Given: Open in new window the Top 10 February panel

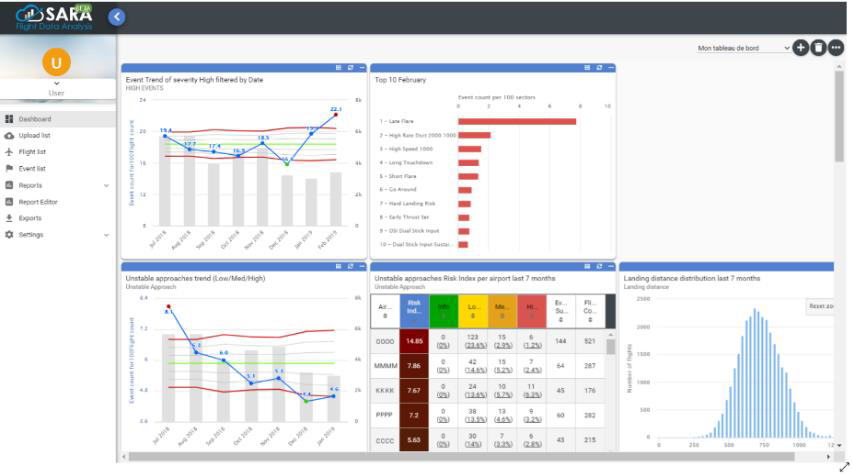Looking at the screenshot, I should click(597, 68).
